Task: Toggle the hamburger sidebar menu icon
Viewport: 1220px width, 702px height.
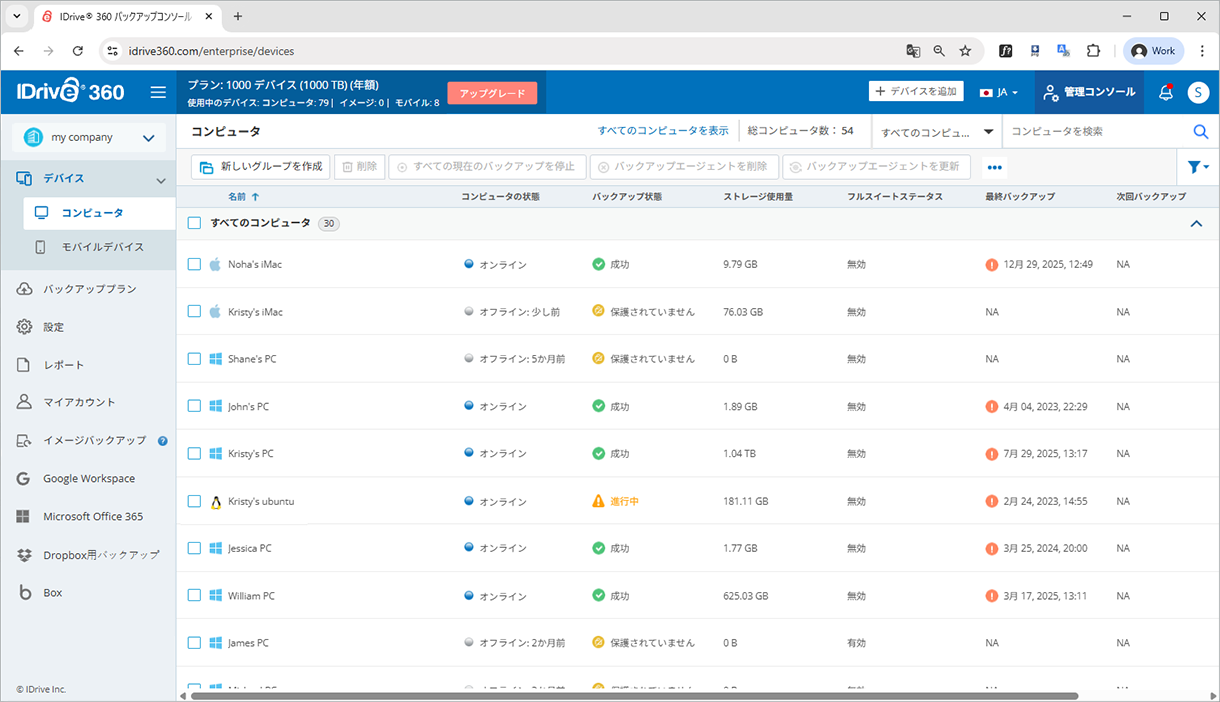Action: [x=158, y=93]
